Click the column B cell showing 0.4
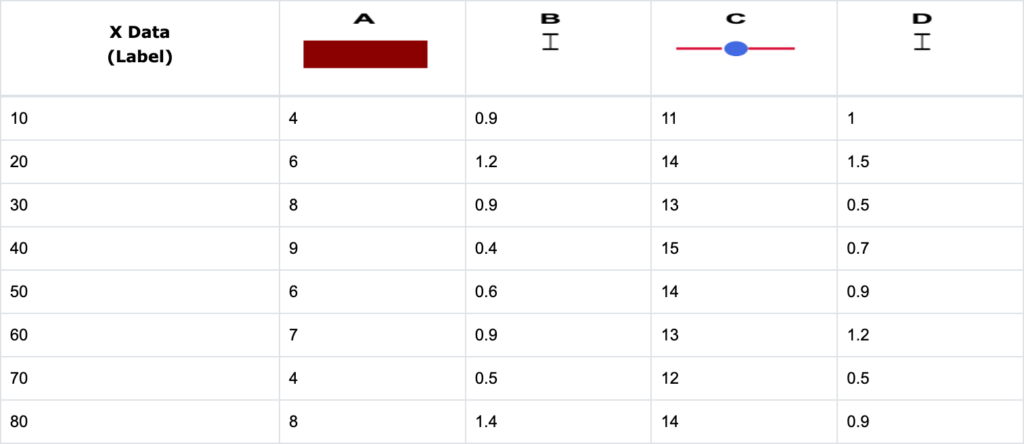The image size is (1024, 444). 486,249
